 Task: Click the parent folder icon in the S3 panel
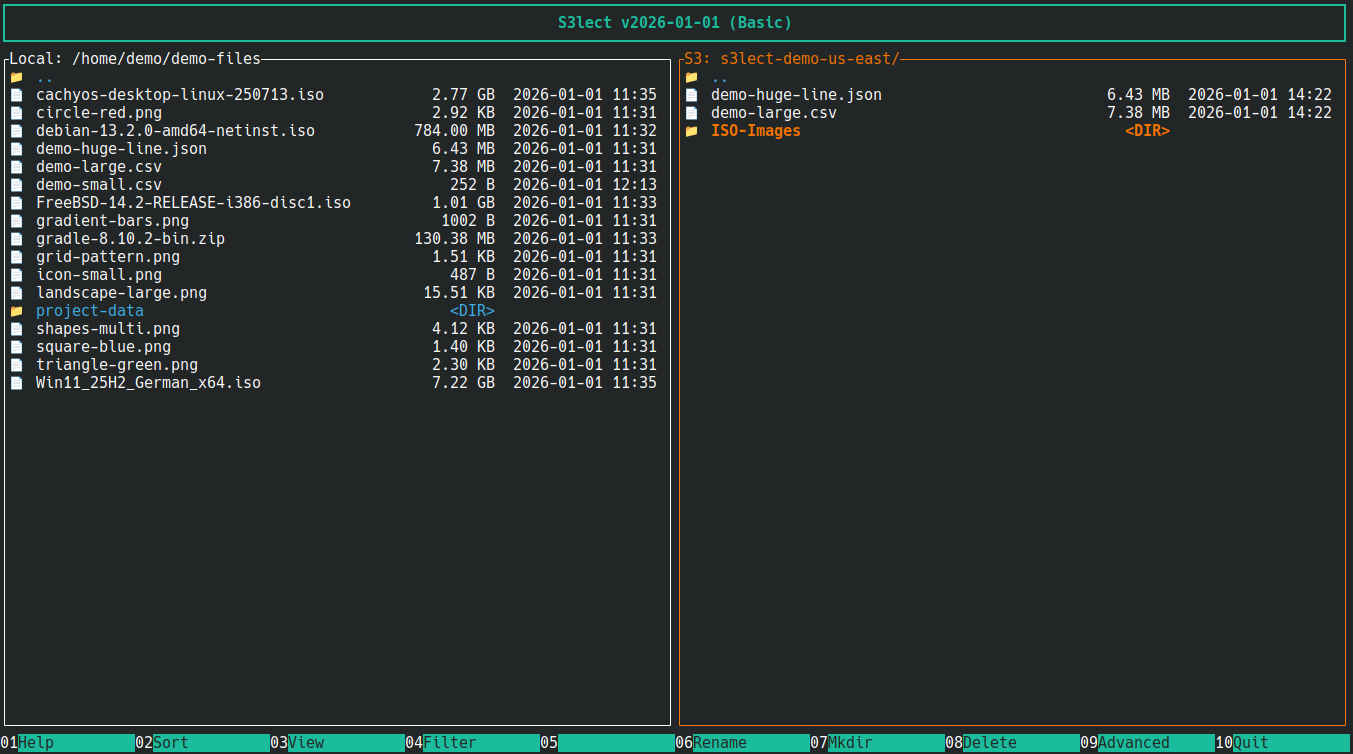(691, 76)
